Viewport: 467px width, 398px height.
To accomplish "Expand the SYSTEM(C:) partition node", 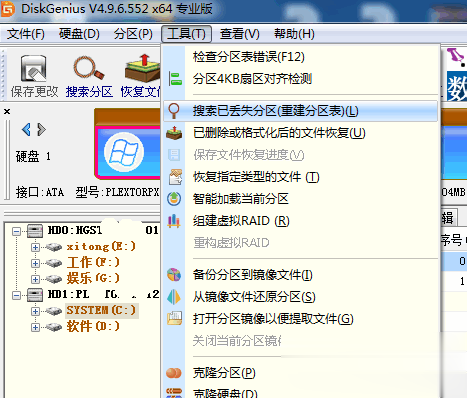I will click(x=35, y=311).
